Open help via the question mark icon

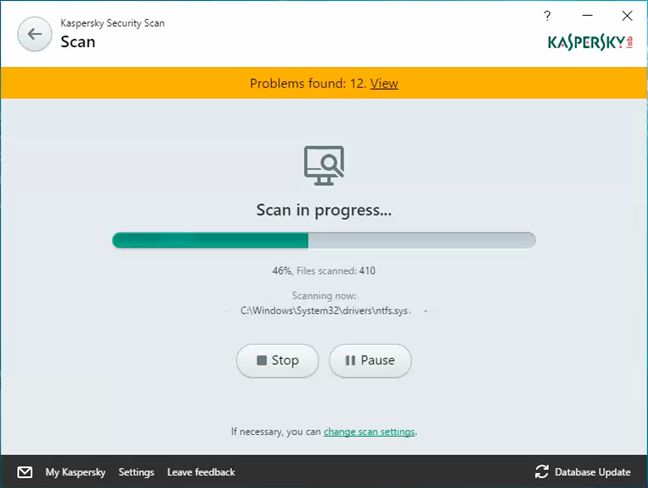click(x=547, y=16)
